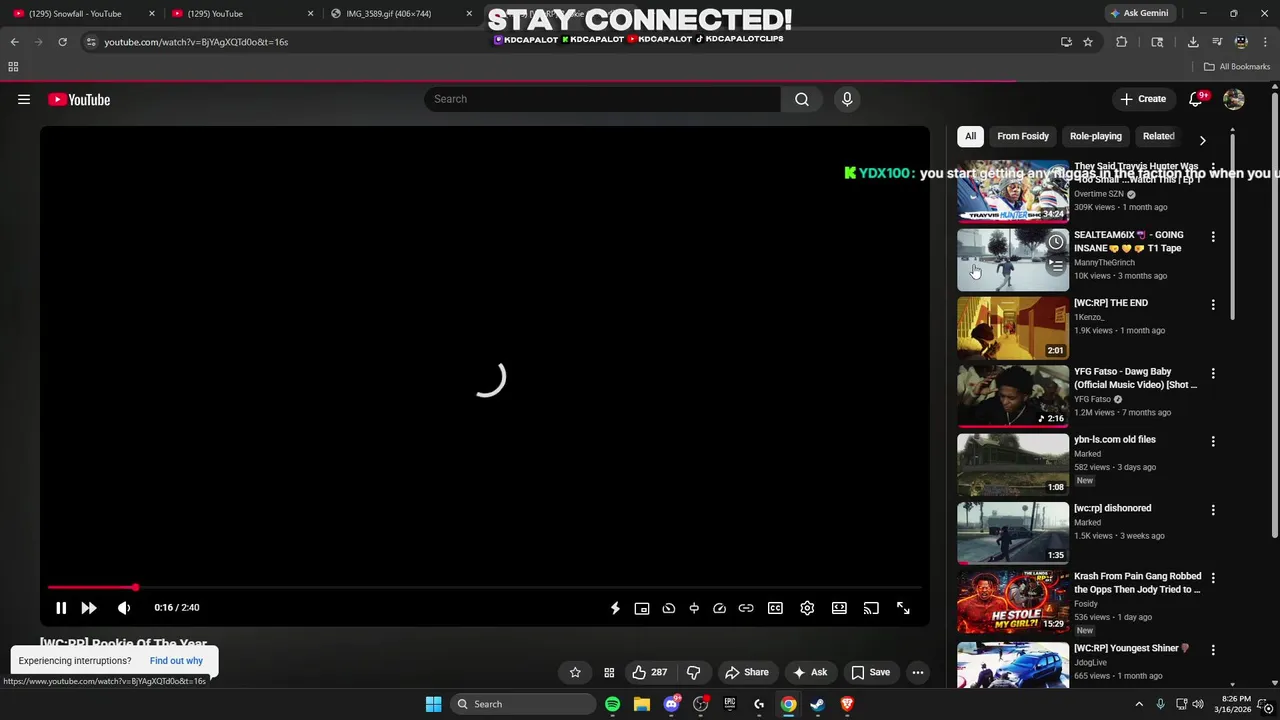Open the YFG Fatso Dawg Baby thumbnail
Viewport: 1280px width, 720px height.
(x=1013, y=397)
